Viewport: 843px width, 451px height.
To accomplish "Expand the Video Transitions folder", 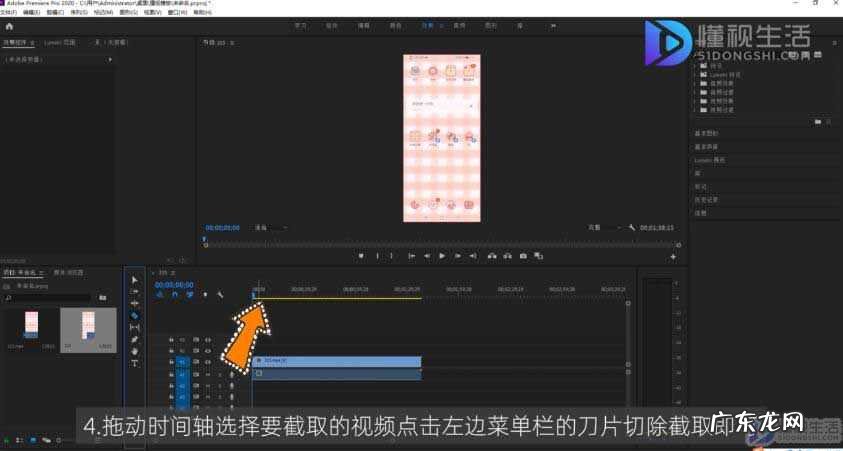I will [696, 110].
